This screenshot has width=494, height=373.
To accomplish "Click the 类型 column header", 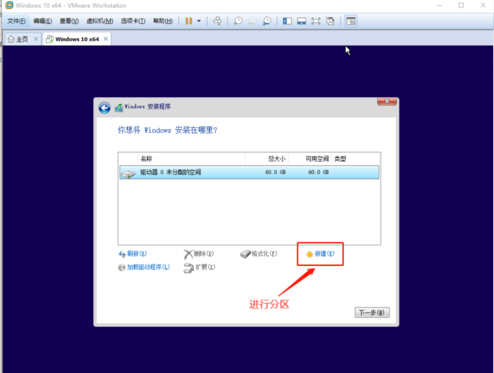I will 356,159.
